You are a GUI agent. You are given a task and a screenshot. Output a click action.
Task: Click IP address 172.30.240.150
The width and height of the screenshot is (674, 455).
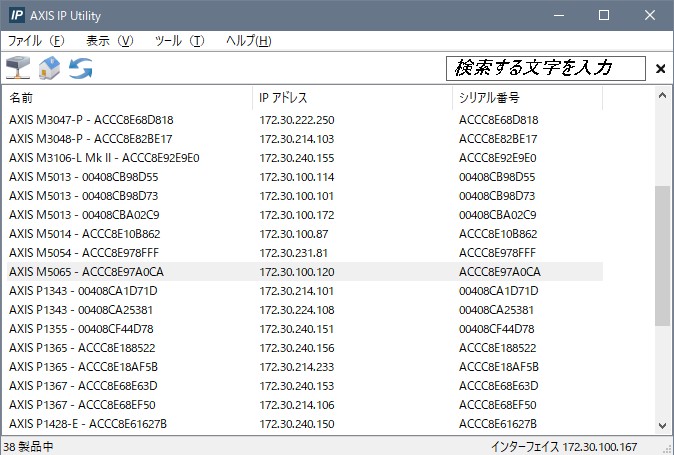297,424
